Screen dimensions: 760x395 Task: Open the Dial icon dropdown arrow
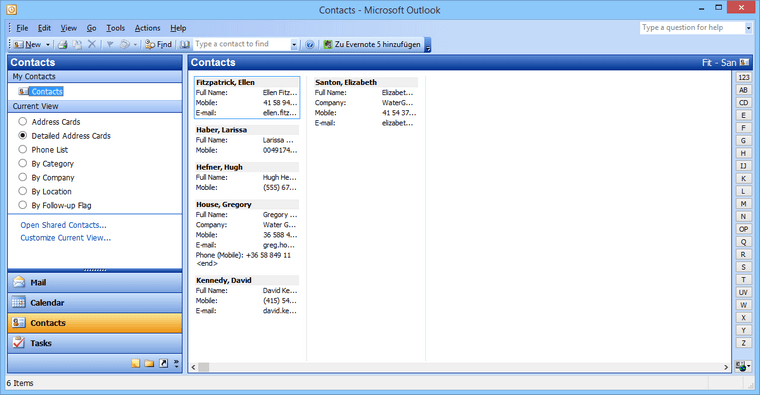coord(135,45)
